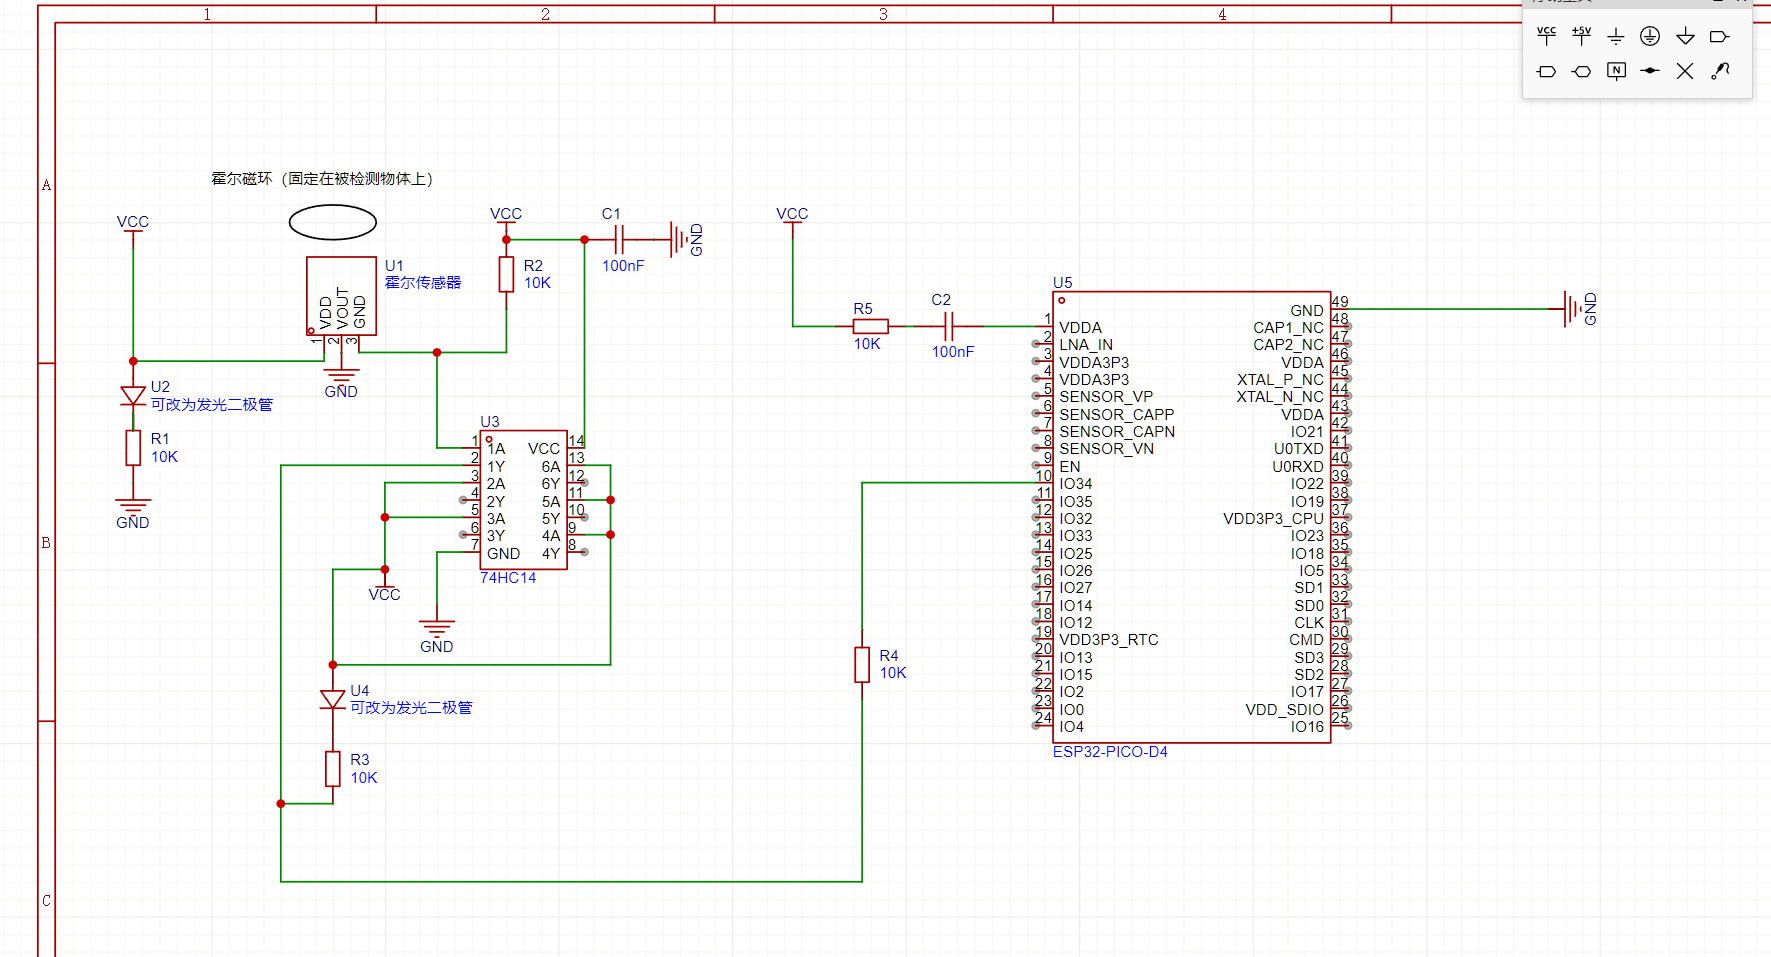
Task: Select the diode U4 symbol
Action: pyautogui.click(x=333, y=699)
